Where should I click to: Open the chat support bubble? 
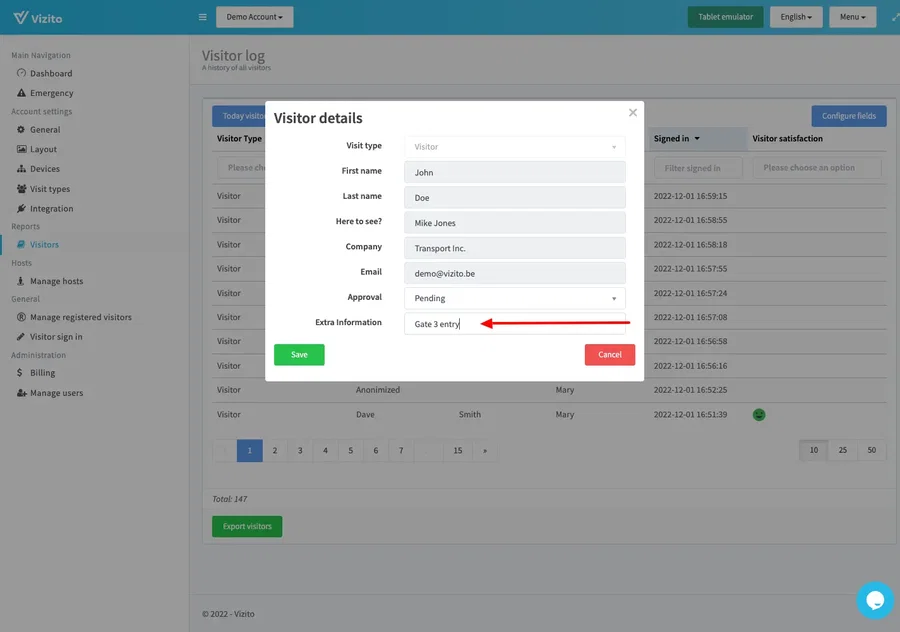click(x=875, y=600)
